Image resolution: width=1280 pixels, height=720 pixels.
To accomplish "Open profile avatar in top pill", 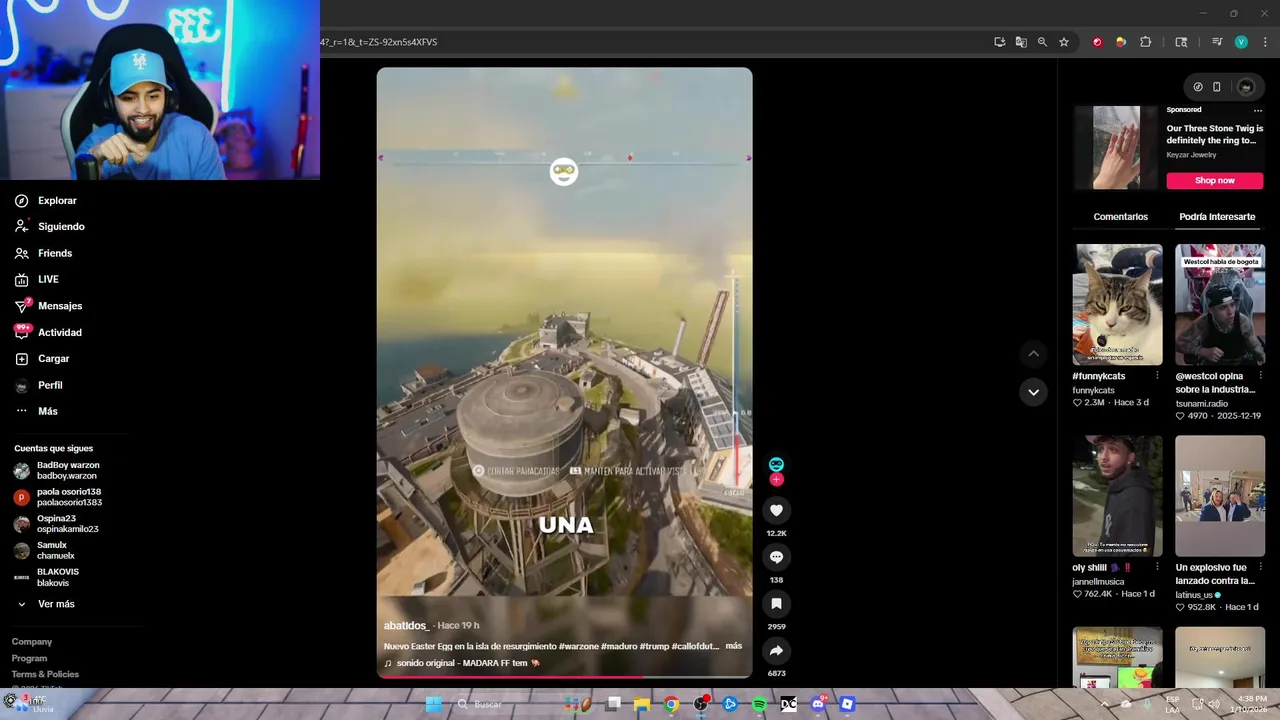I will point(1245,87).
